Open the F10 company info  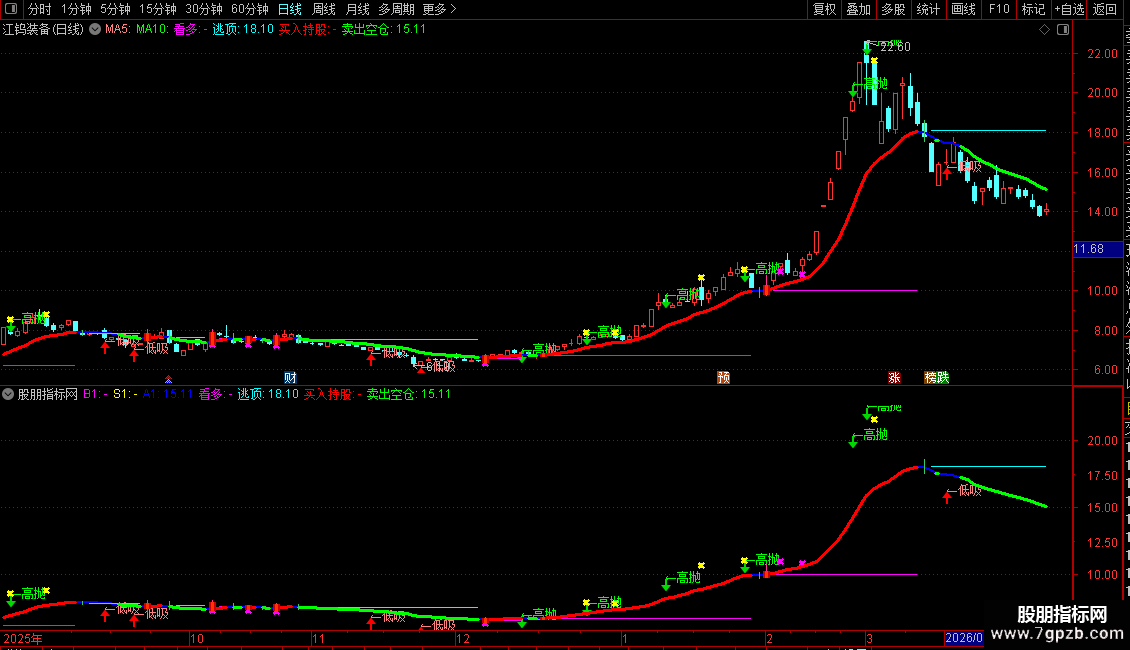999,9
